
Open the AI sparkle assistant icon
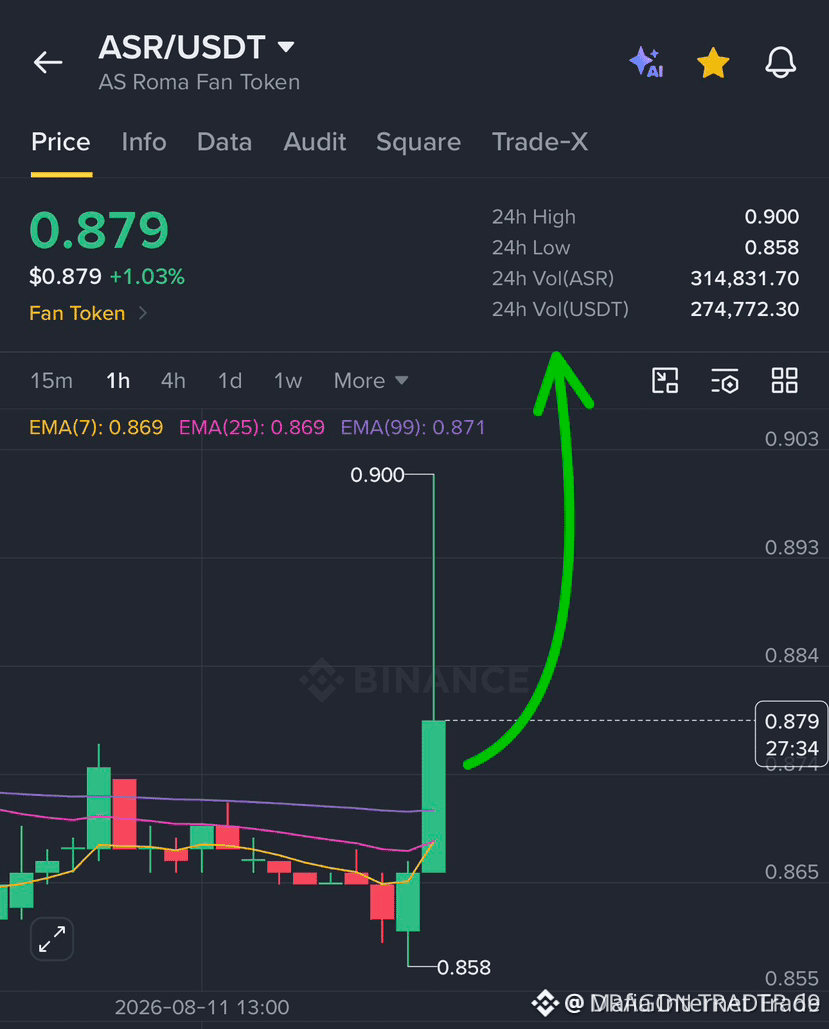(x=647, y=62)
